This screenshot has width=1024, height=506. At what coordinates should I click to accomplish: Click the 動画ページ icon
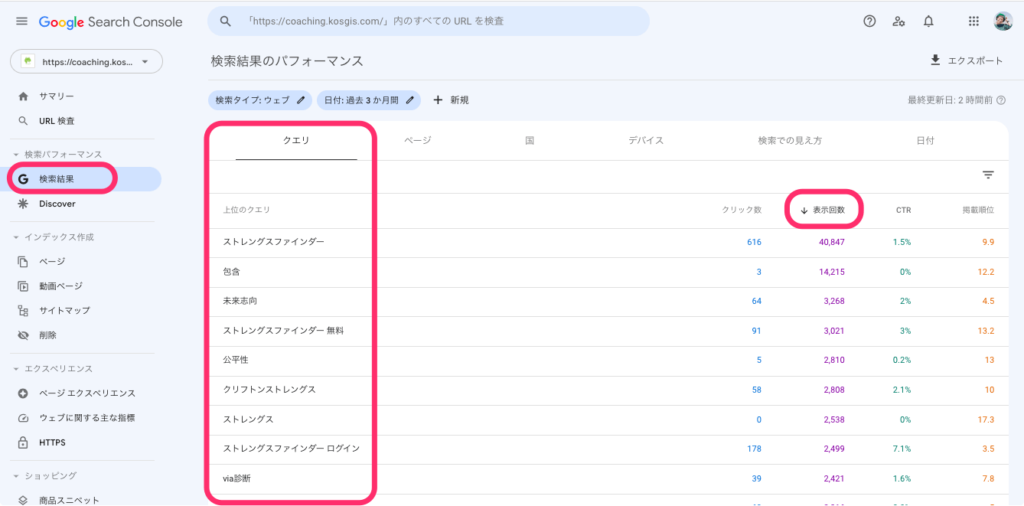[24, 286]
